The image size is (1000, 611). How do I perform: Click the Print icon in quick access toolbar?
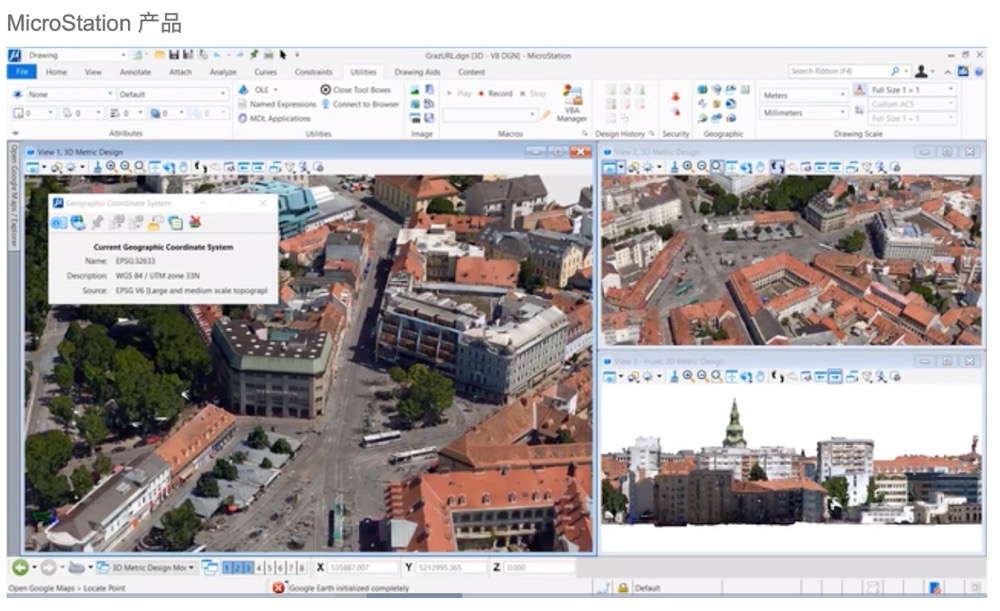pyautogui.click(x=269, y=55)
